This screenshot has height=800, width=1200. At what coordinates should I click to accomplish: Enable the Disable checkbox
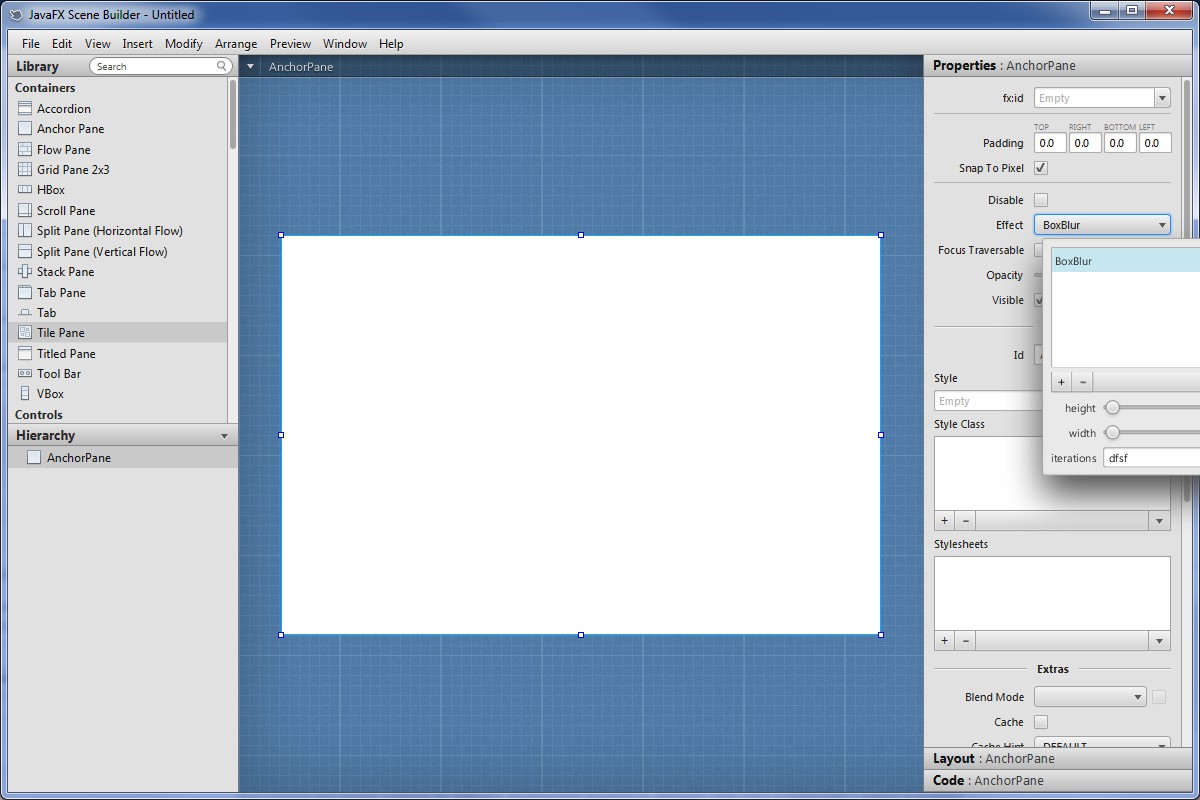tap(1041, 200)
